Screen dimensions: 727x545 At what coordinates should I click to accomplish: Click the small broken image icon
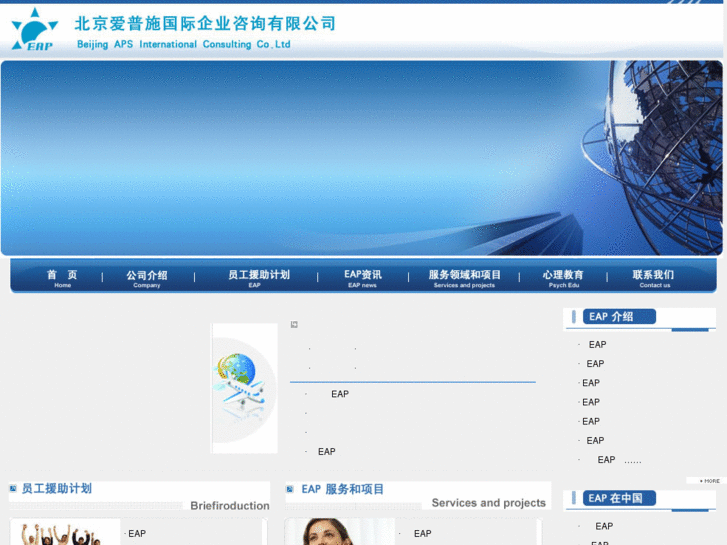tap(294, 324)
